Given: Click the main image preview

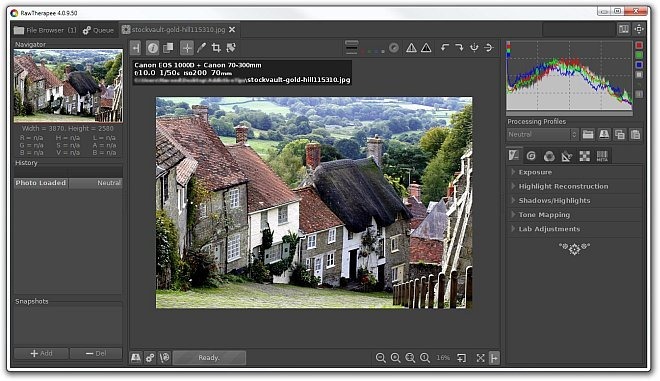Looking at the screenshot, I should coord(314,202).
